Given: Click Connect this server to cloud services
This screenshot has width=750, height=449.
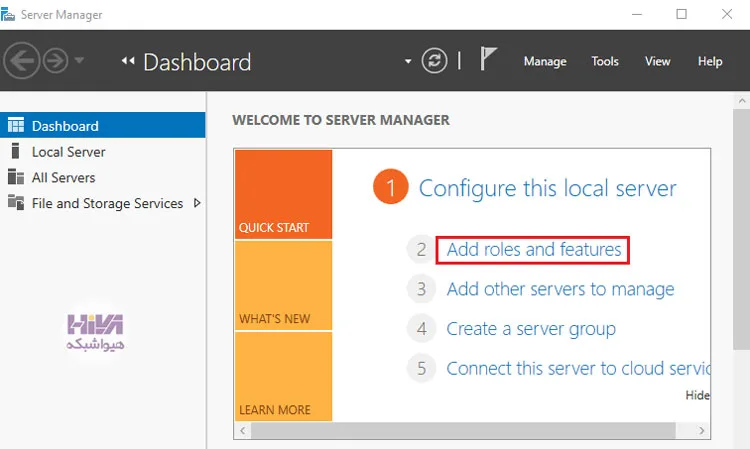Looking at the screenshot, I should point(578,369).
